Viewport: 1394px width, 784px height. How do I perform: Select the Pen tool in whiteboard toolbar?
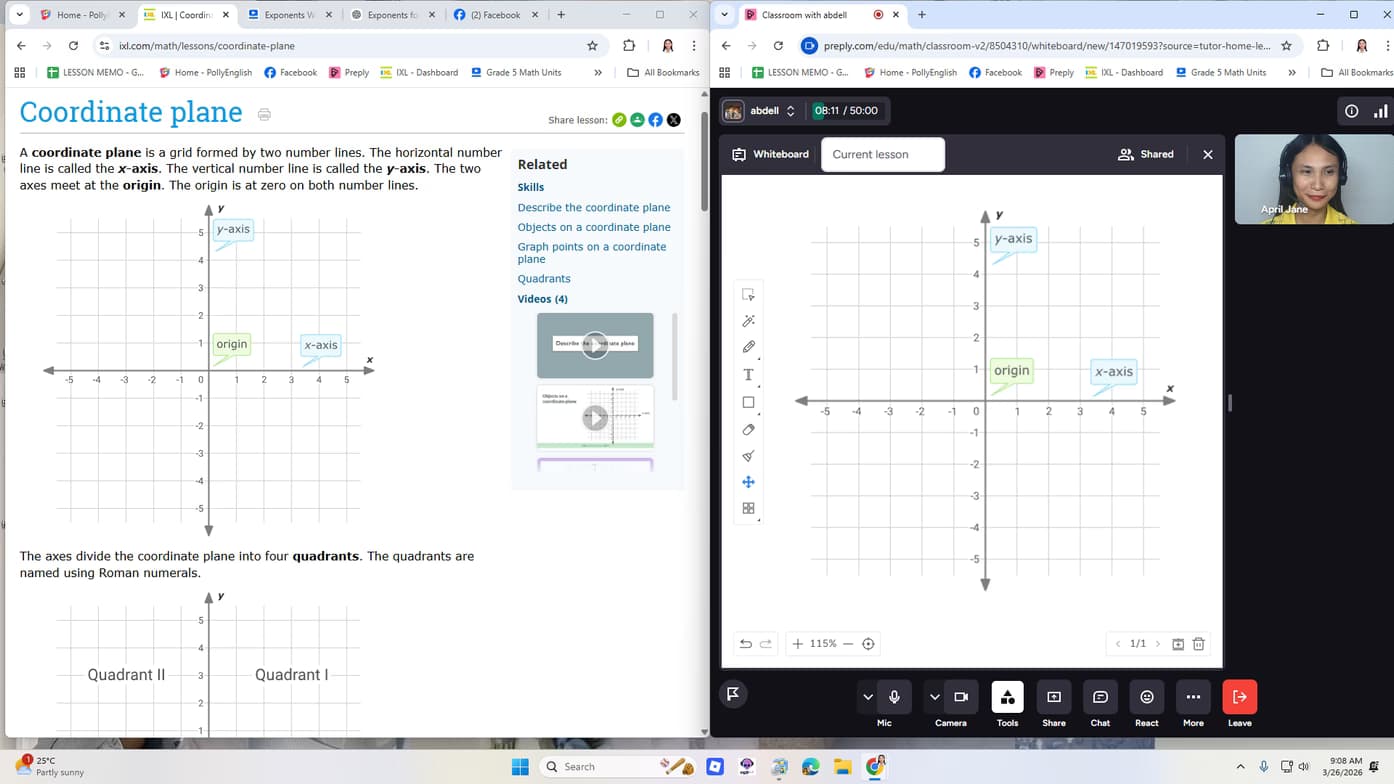click(748, 347)
